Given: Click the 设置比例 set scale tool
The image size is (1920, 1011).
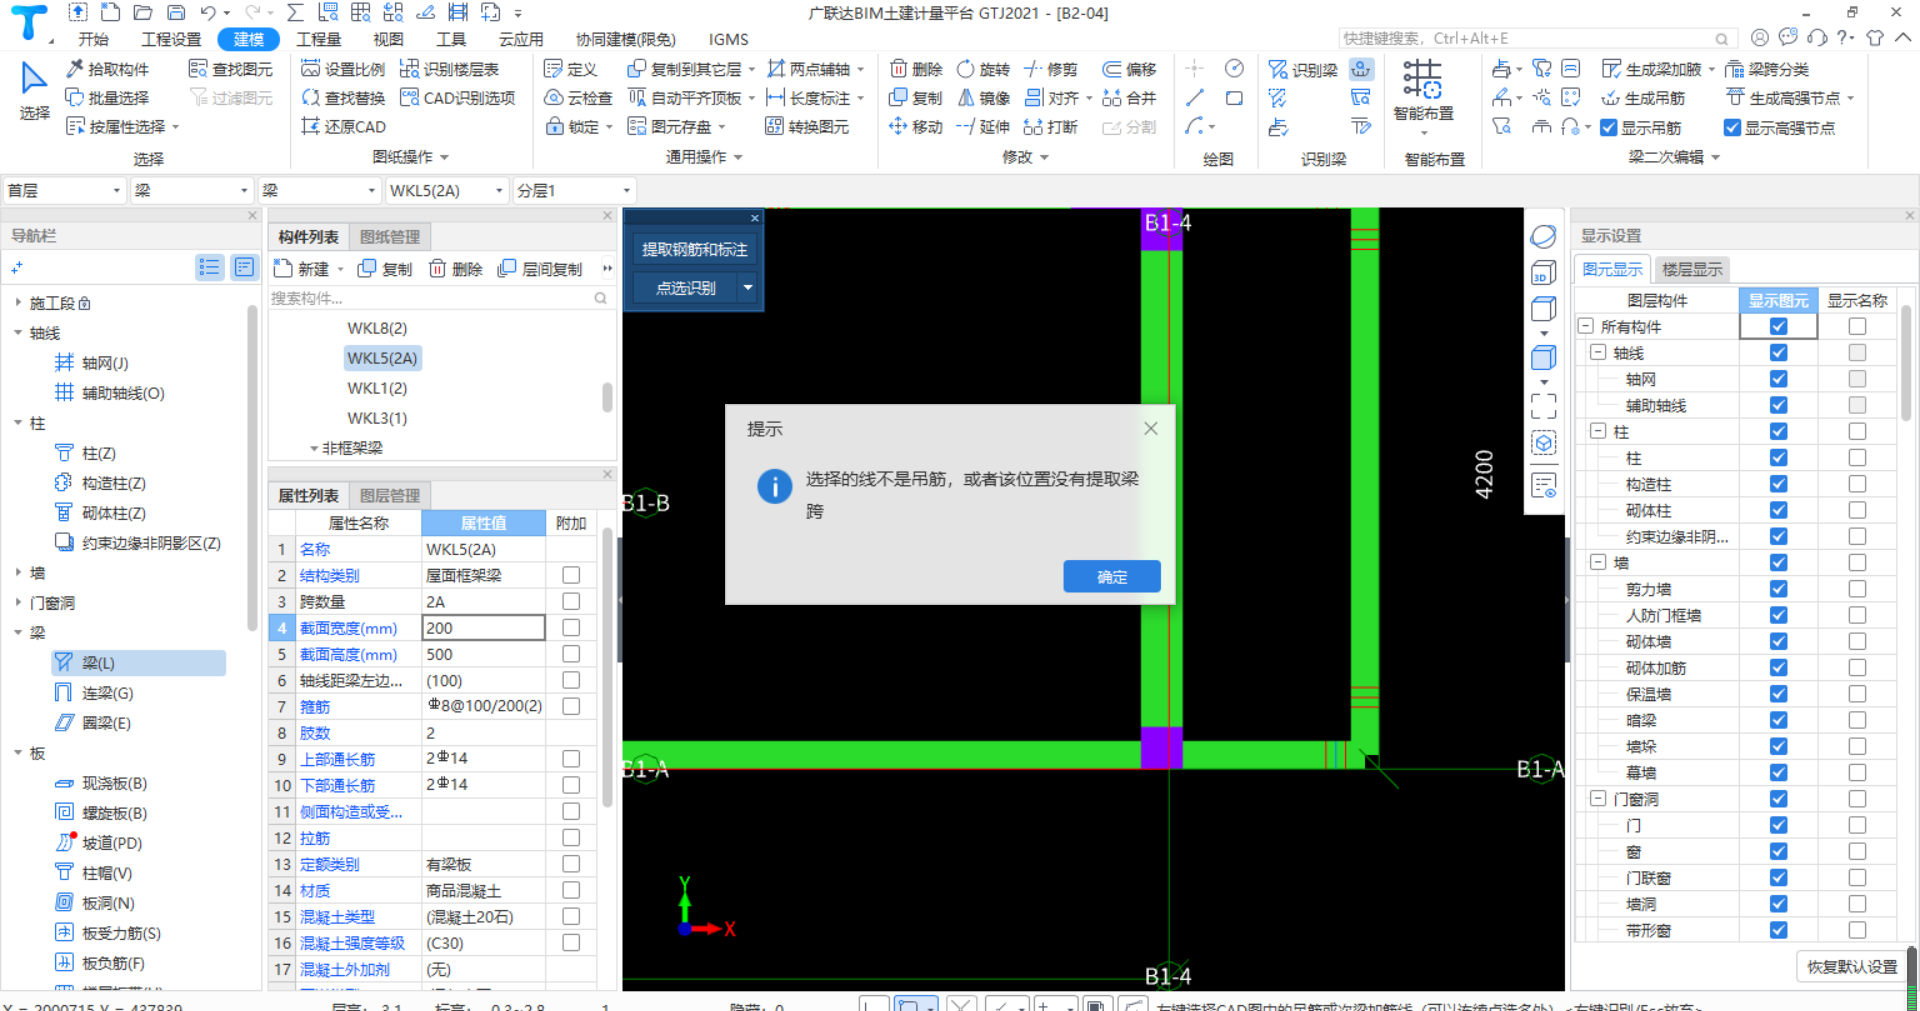Looking at the screenshot, I should point(343,69).
